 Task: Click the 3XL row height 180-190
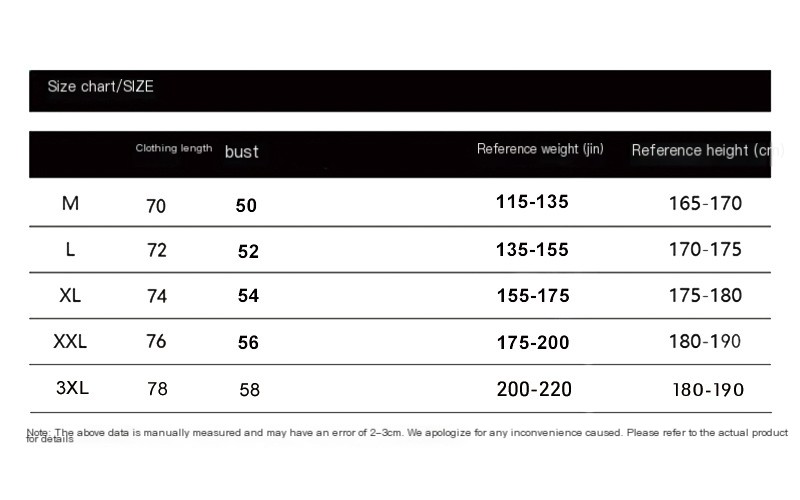[708, 390]
